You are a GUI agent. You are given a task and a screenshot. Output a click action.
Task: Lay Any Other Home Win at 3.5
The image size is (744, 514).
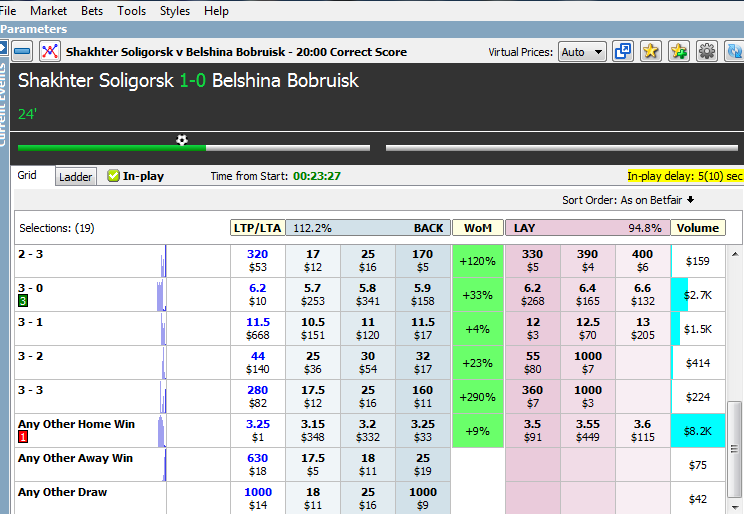[x=533, y=430]
